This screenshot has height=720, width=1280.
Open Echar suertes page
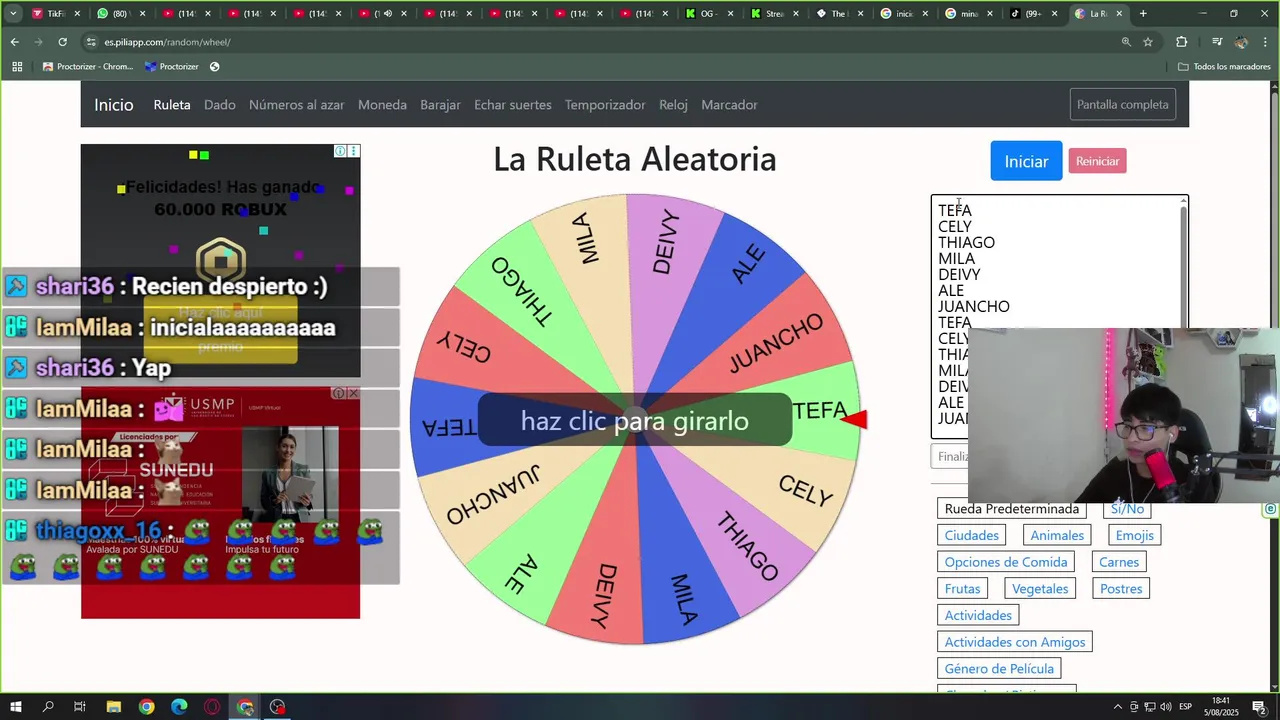pos(513,105)
